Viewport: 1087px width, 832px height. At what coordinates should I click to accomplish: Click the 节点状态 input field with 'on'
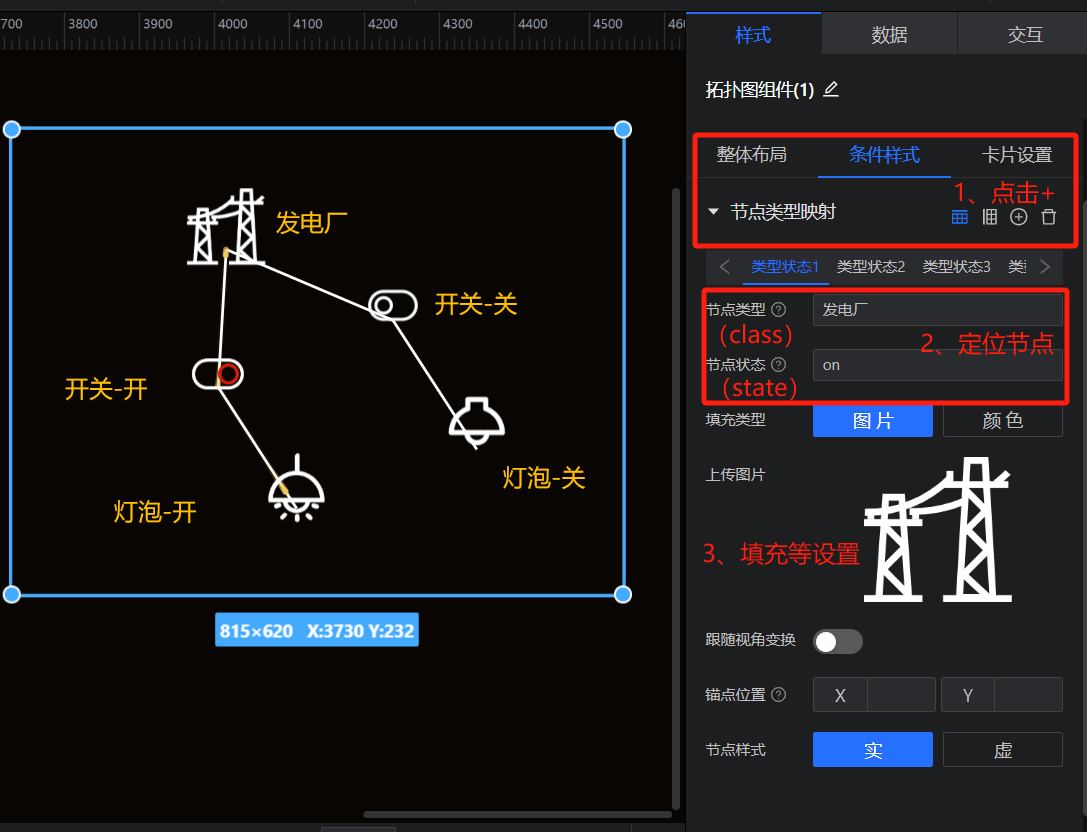(x=937, y=365)
